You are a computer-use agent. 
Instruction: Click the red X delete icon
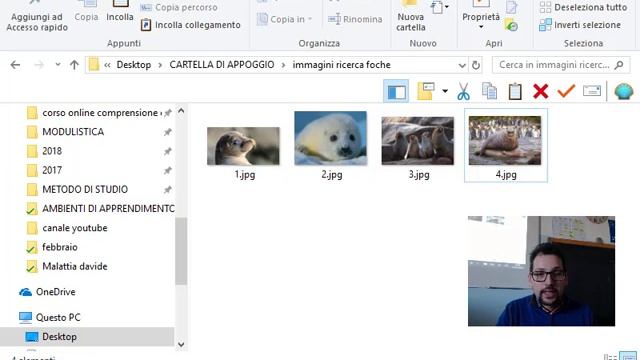(540, 91)
